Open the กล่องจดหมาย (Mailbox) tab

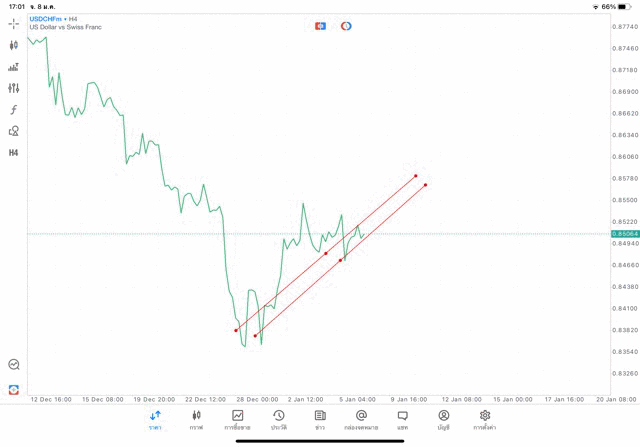(x=361, y=420)
